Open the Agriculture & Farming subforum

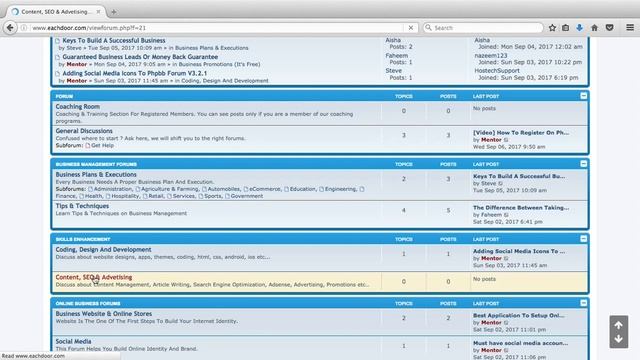coord(169,189)
